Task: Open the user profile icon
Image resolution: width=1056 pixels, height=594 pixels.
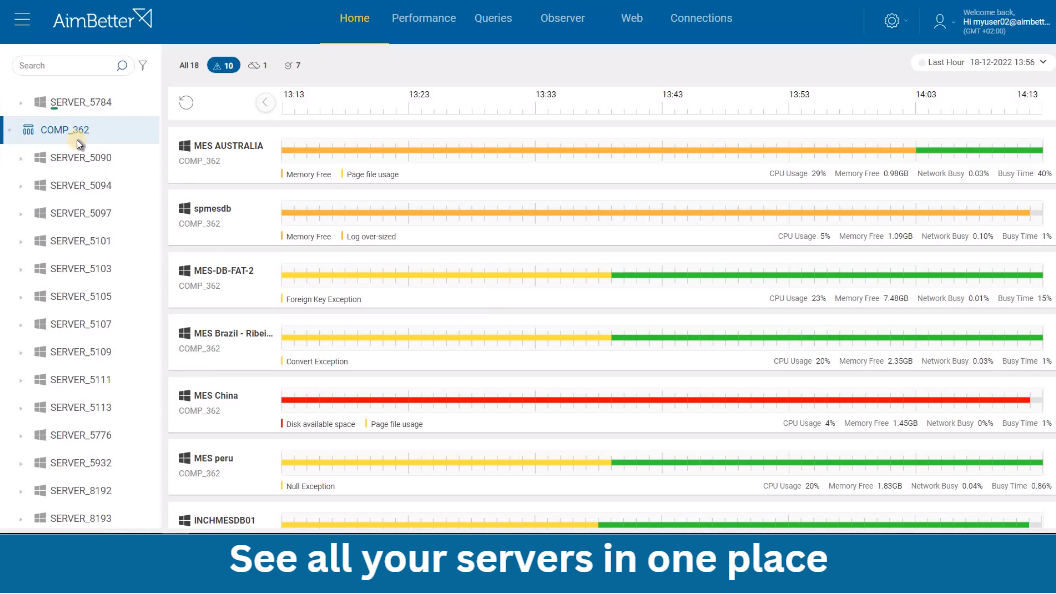Action: [x=939, y=22]
